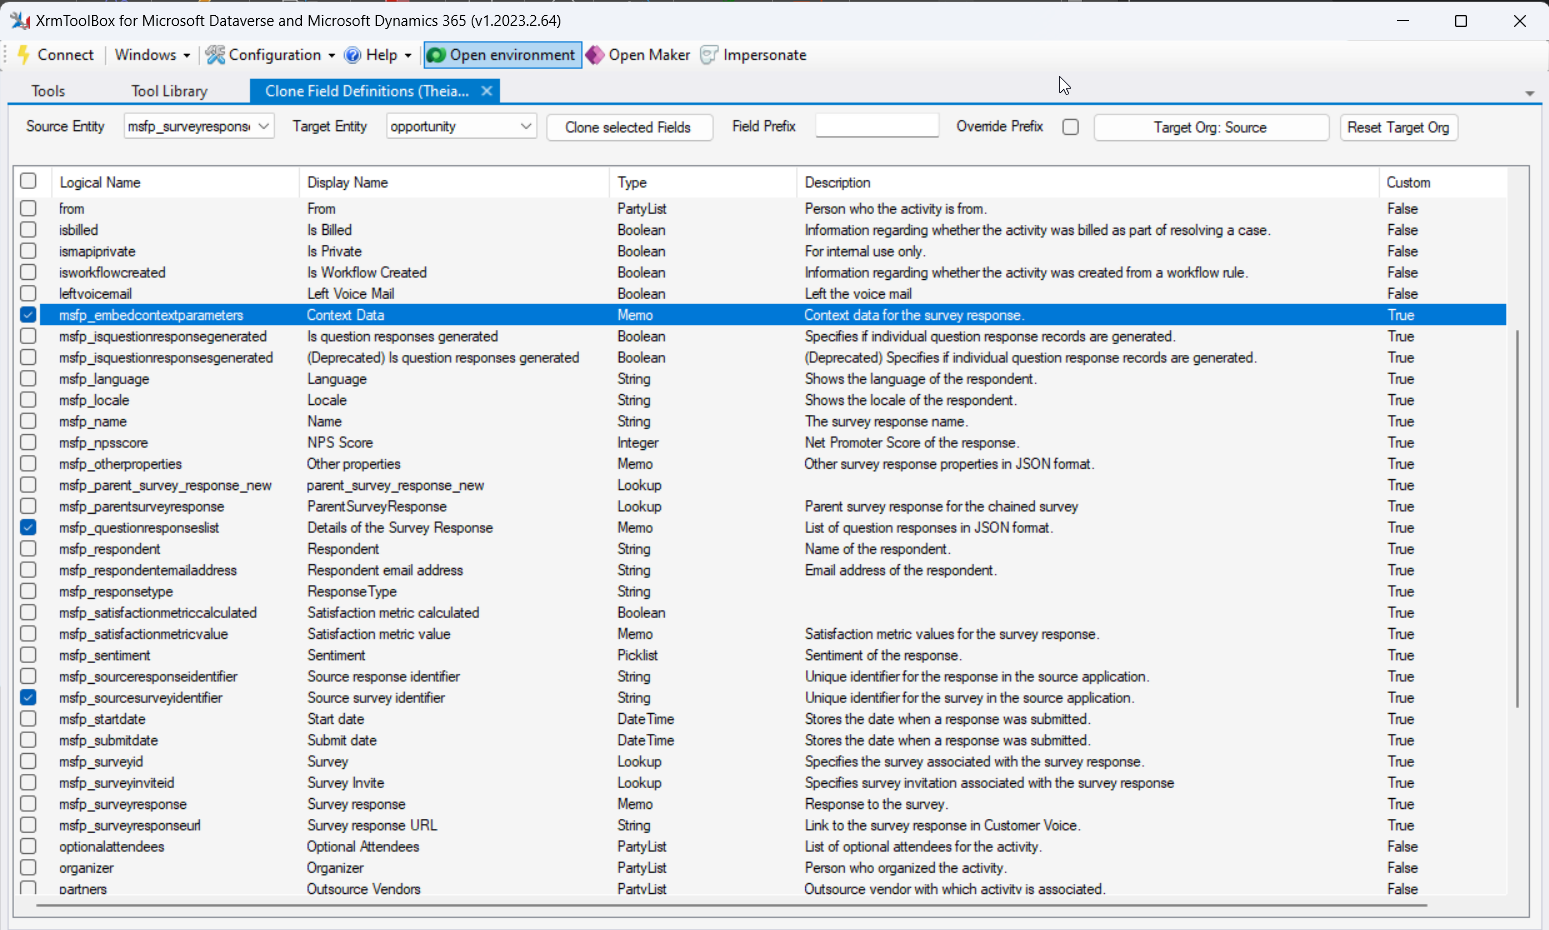Click the Picklist type cell

click(638, 655)
